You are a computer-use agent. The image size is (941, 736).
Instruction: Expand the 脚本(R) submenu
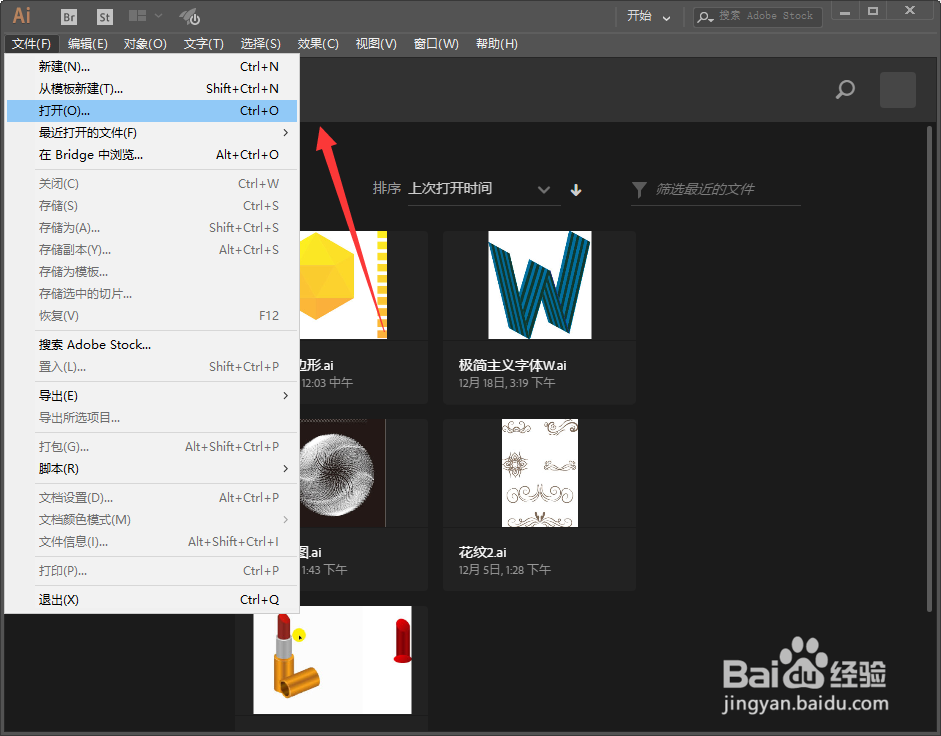(x=152, y=469)
